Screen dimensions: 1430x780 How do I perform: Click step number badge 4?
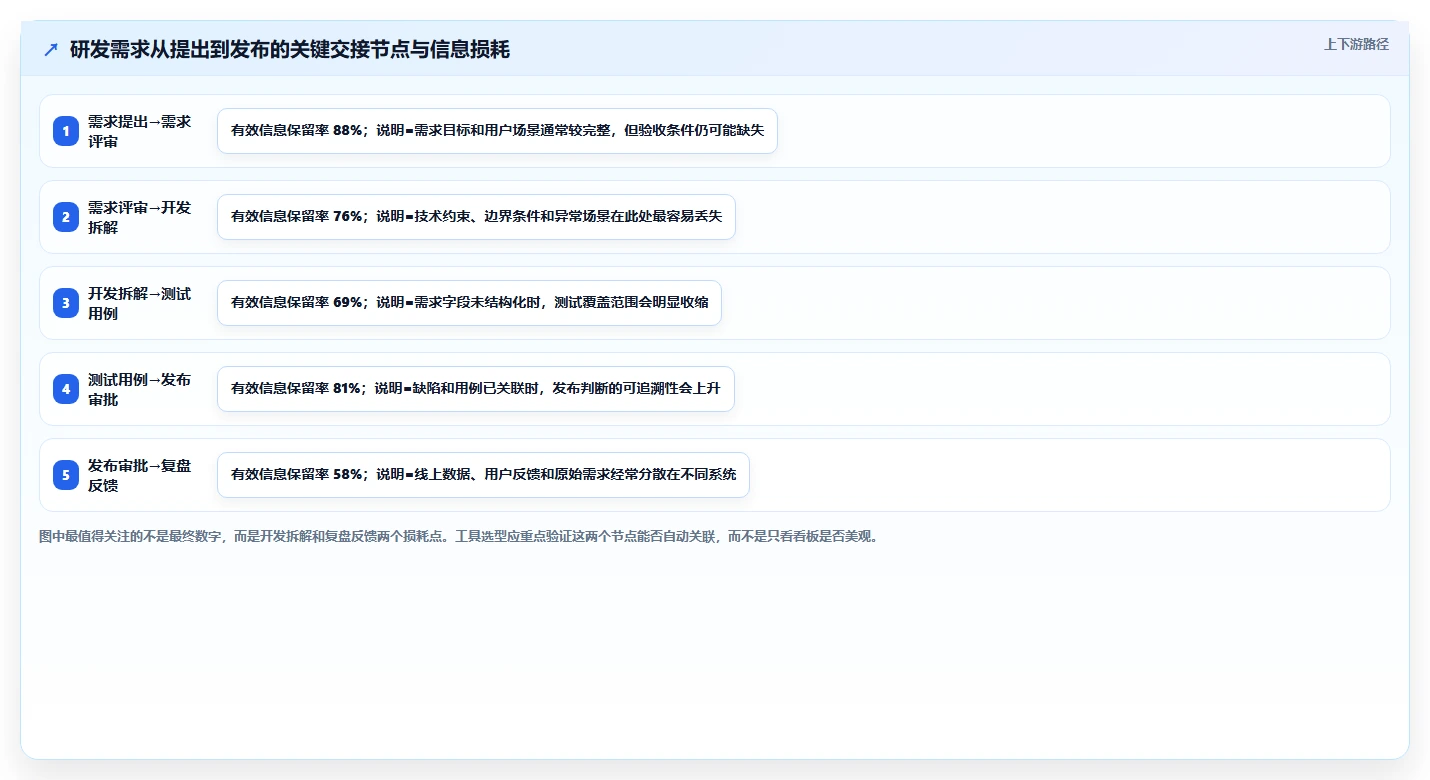click(x=66, y=389)
